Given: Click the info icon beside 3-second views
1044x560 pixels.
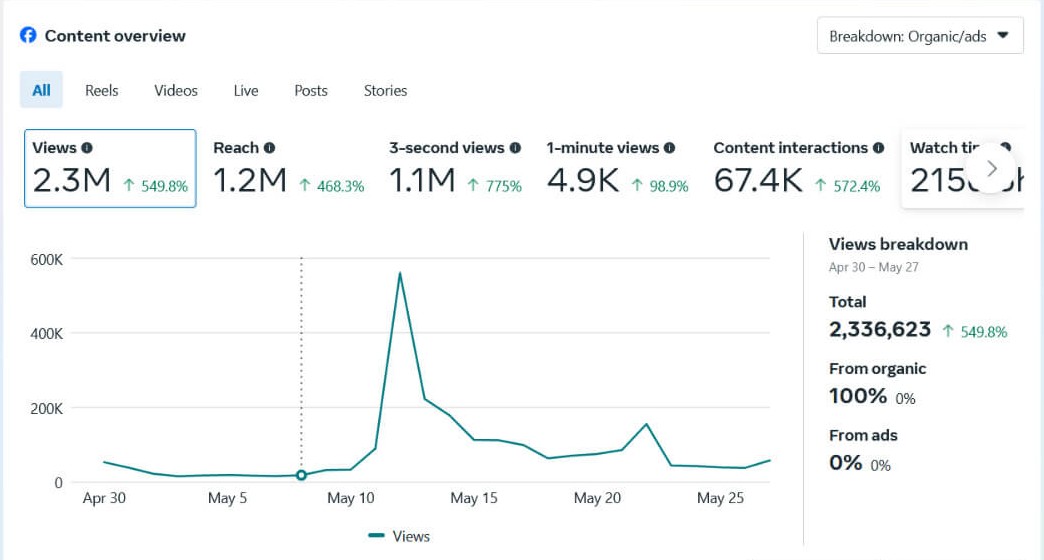Looking at the screenshot, I should pyautogui.click(x=515, y=148).
